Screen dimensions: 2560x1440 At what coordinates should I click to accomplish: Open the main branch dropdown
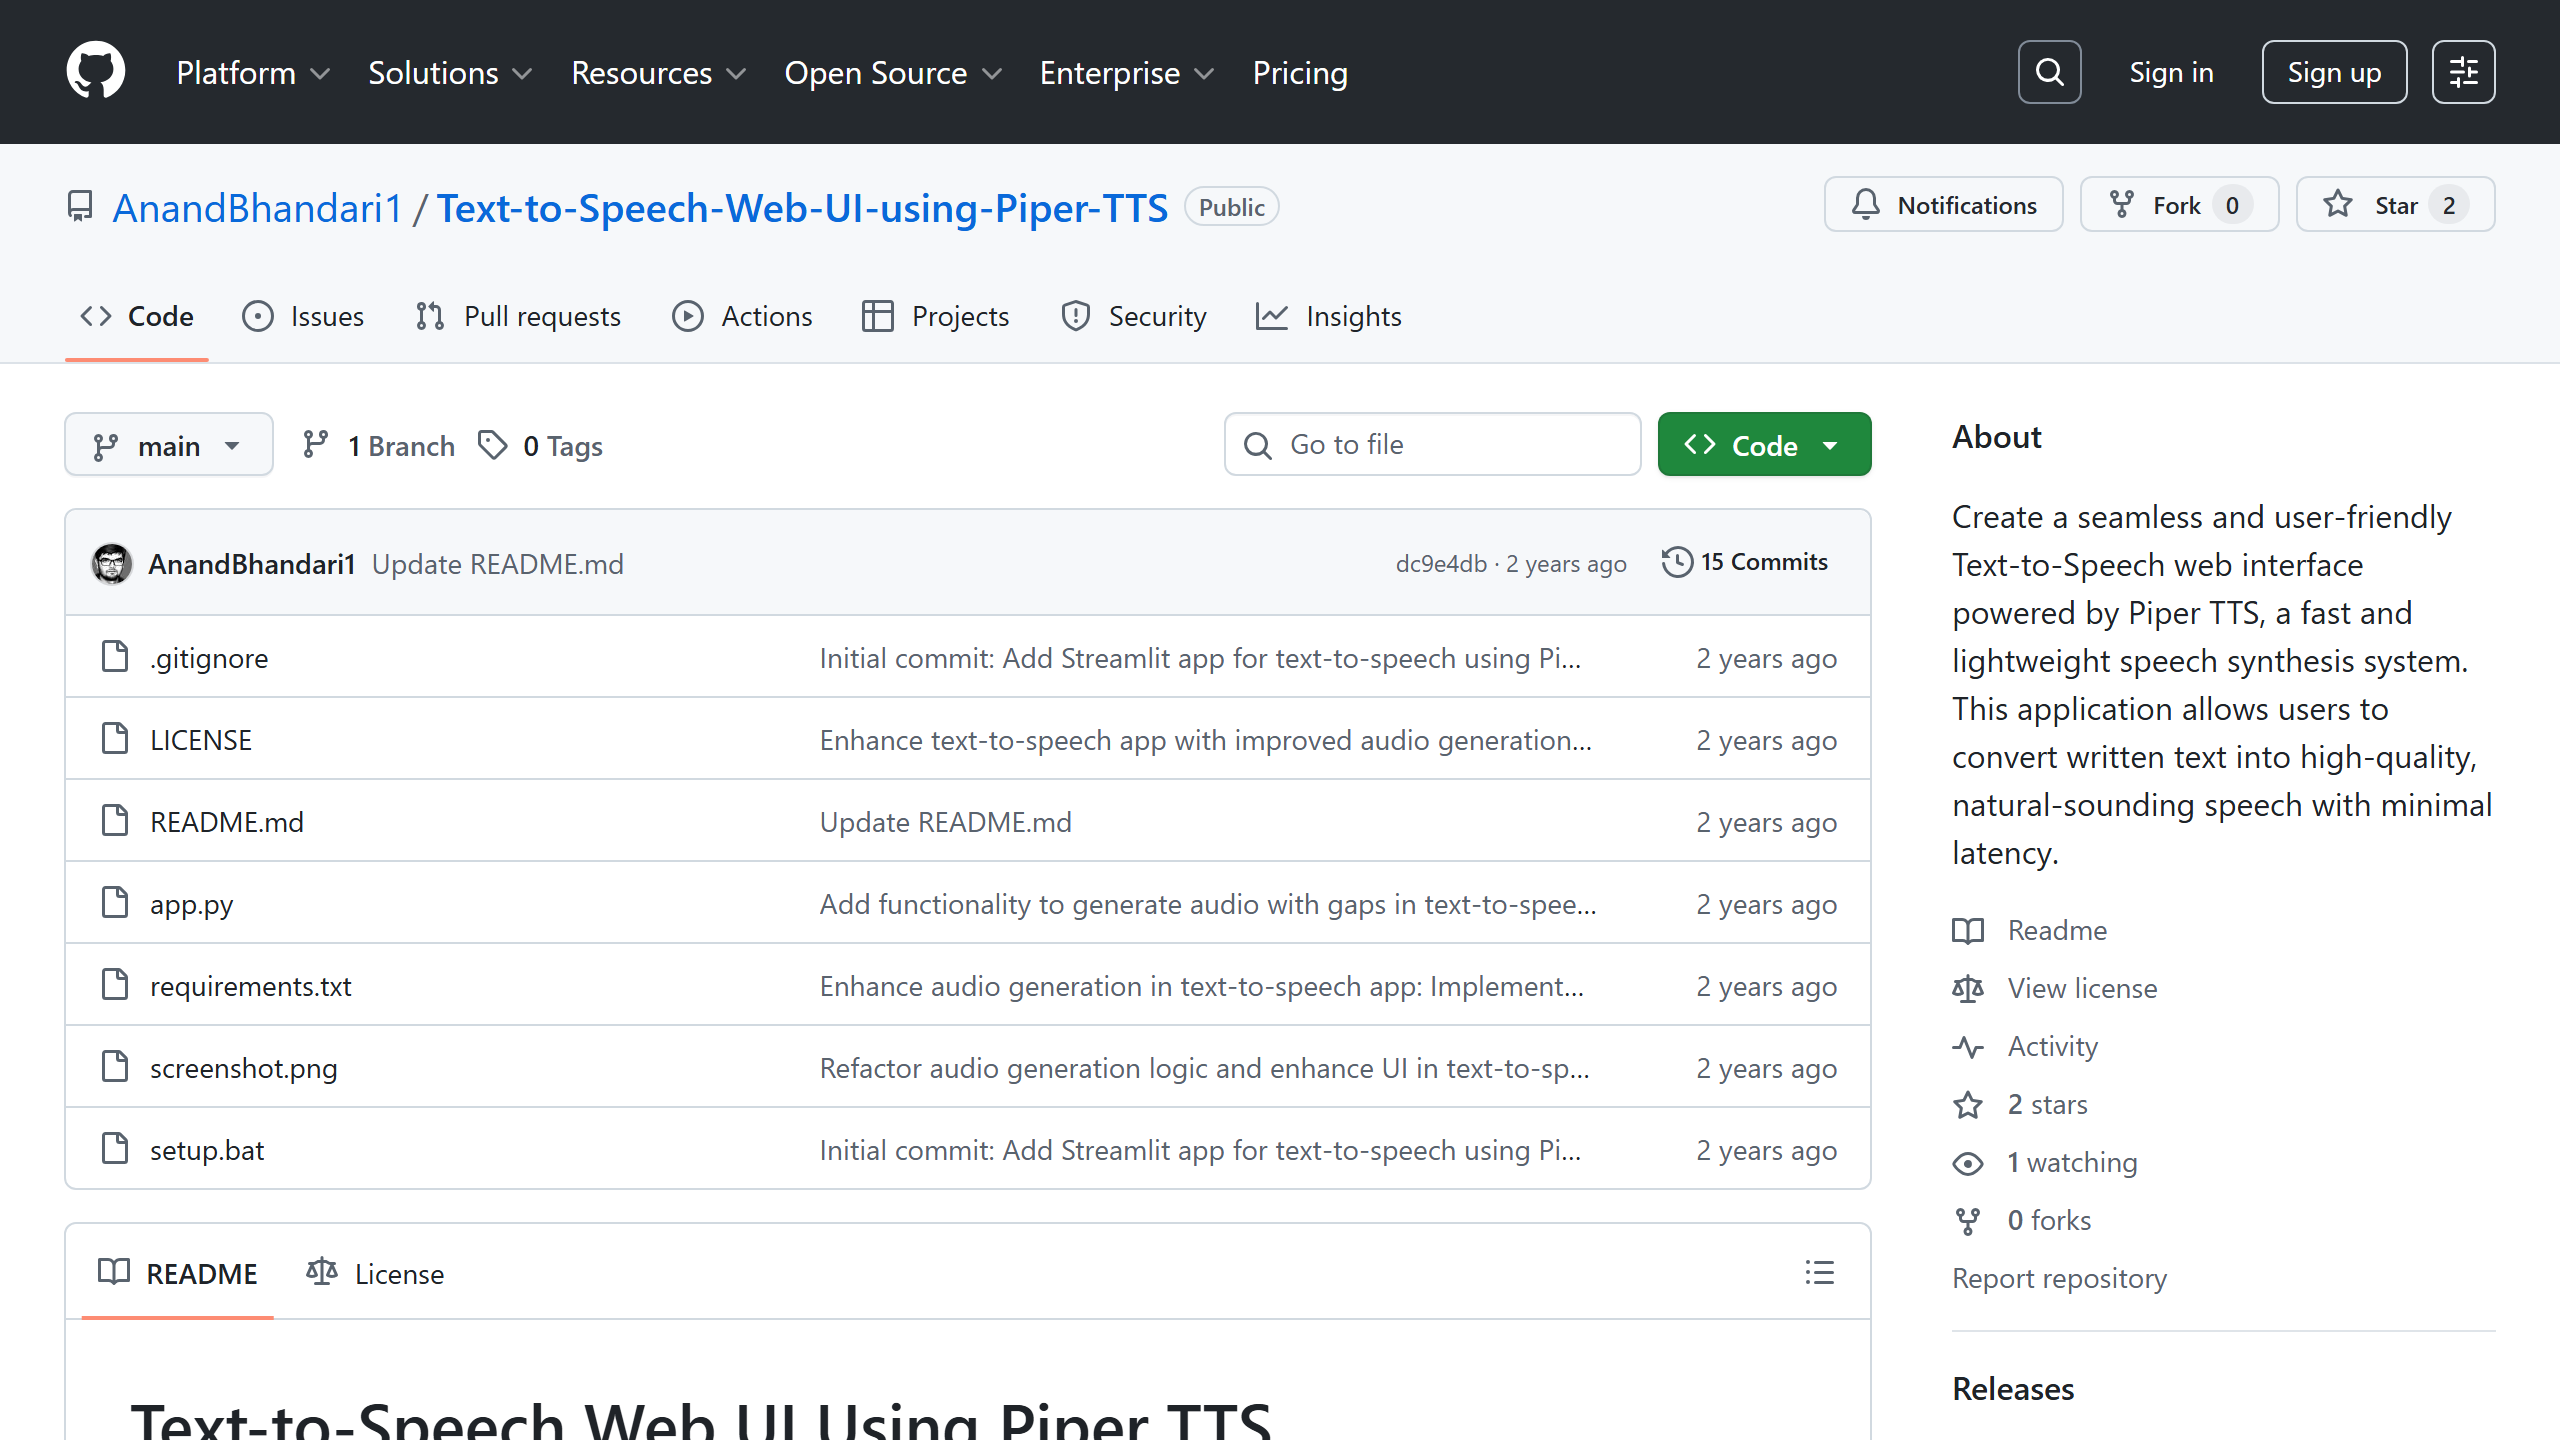pos(168,444)
